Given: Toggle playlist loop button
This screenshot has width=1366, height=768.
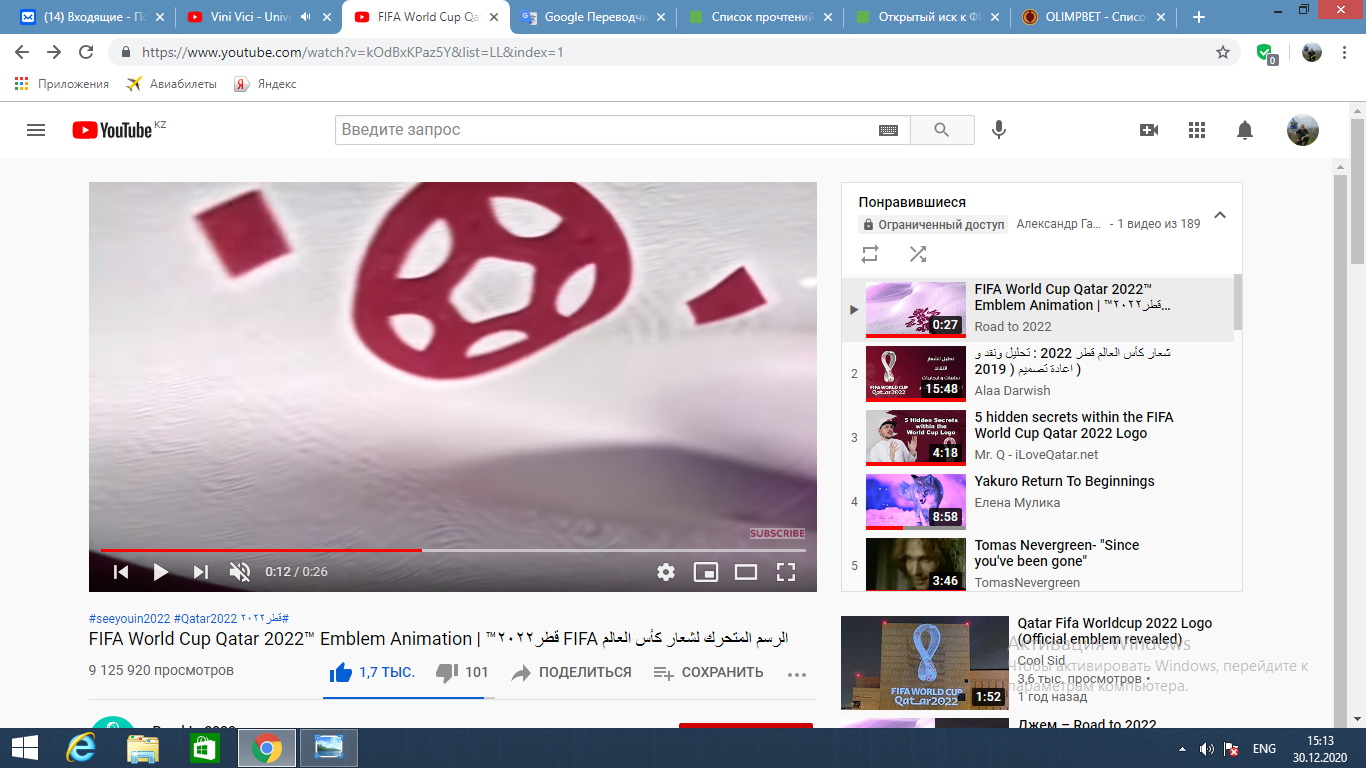Looking at the screenshot, I should pyautogui.click(x=870, y=254).
